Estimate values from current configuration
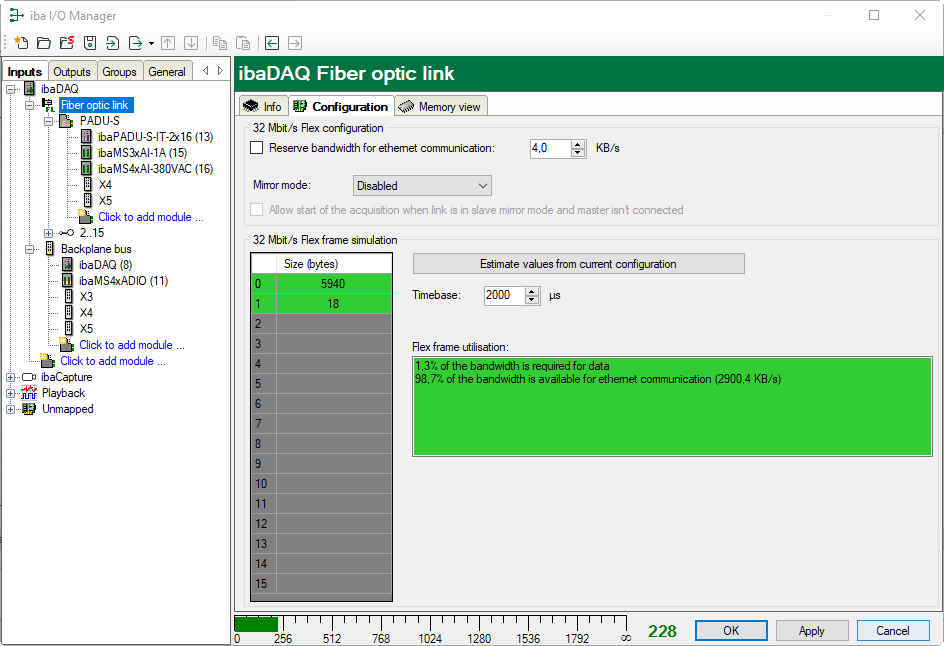 578,264
